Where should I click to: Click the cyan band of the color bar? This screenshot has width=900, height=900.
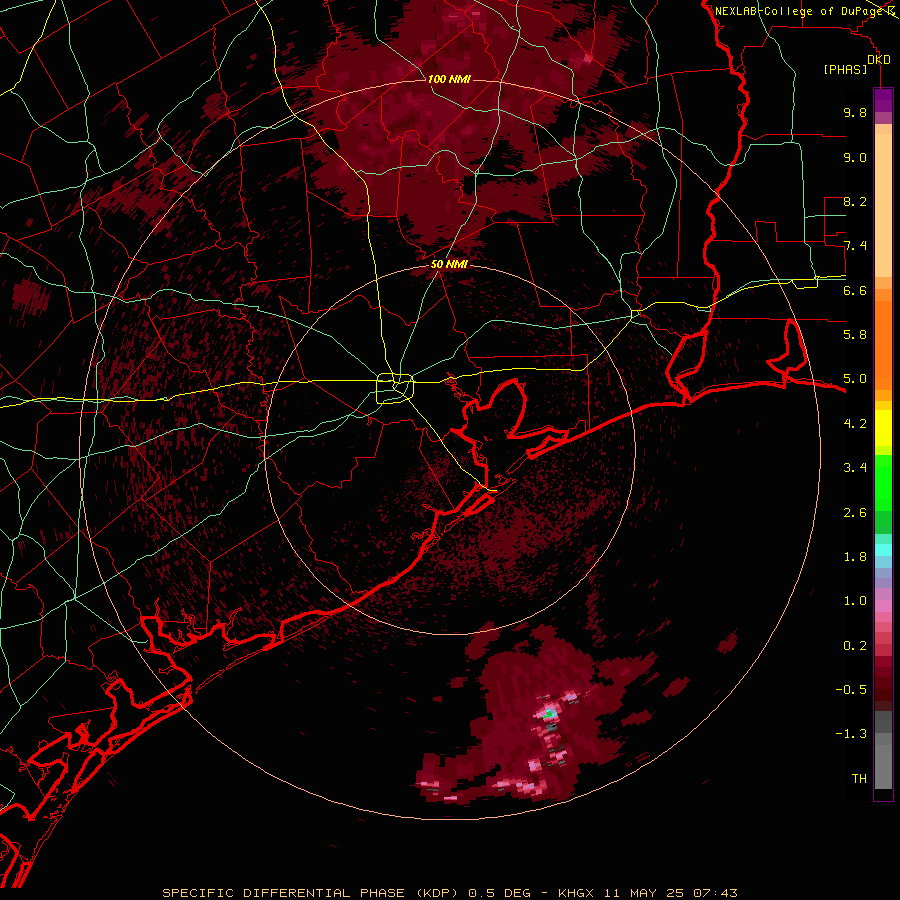(x=883, y=549)
